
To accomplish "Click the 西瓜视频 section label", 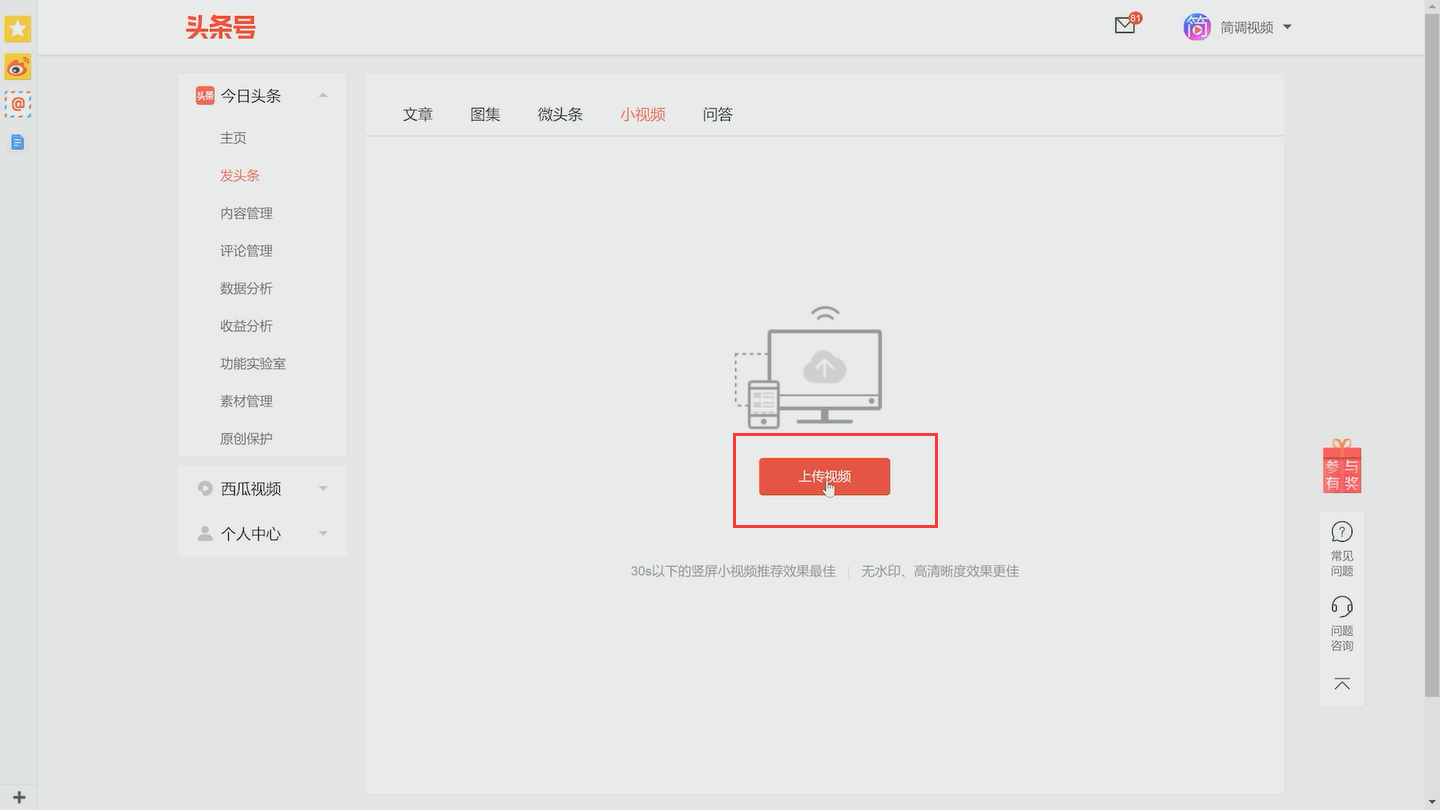I will click(251, 489).
